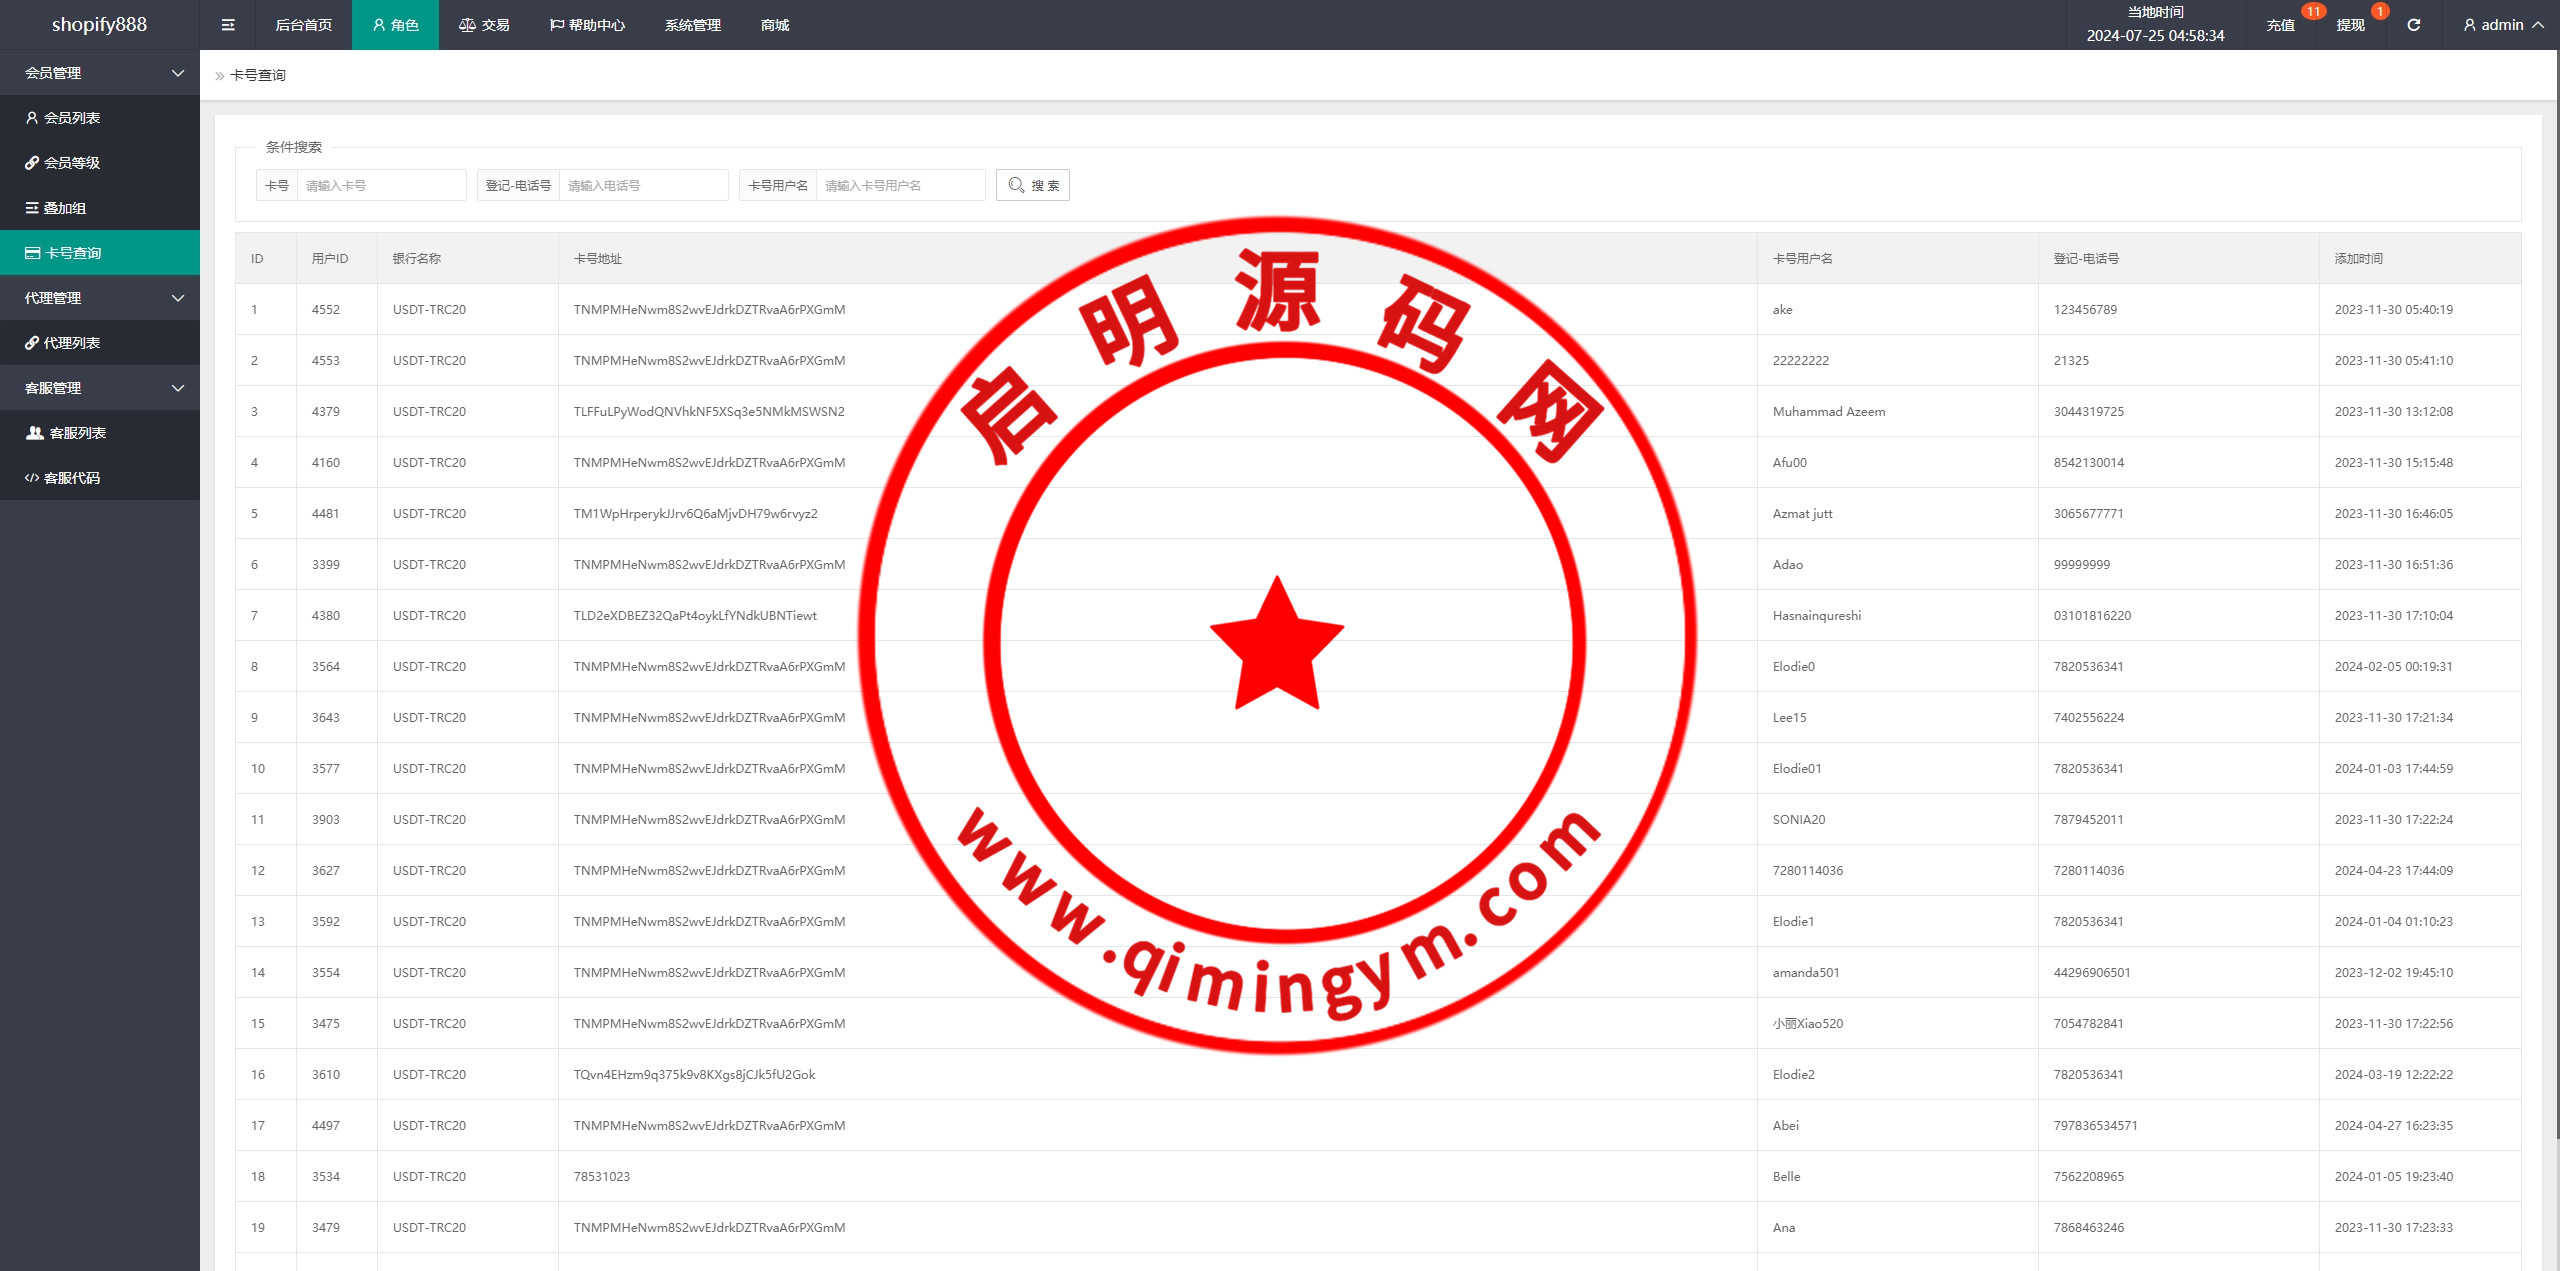The height and width of the screenshot is (1271, 2560).
Task: Click the sidebar collapse hamburger icon
Action: 228,25
